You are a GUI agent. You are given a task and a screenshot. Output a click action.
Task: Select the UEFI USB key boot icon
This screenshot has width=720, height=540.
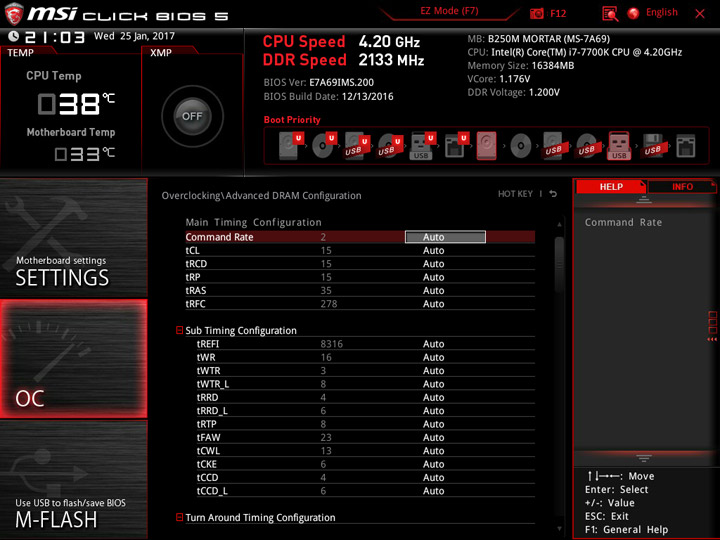coord(422,146)
